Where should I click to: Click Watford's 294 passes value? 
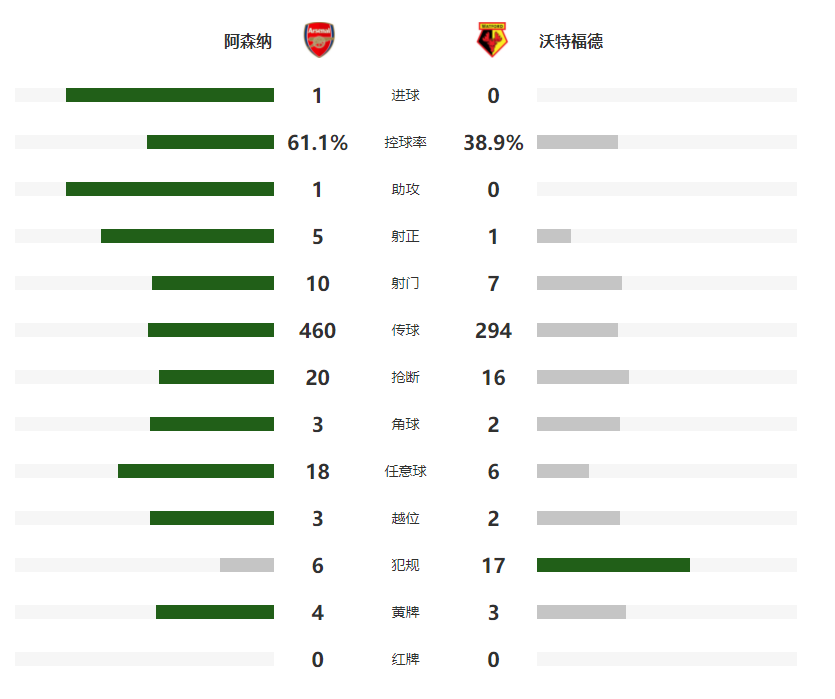493,331
